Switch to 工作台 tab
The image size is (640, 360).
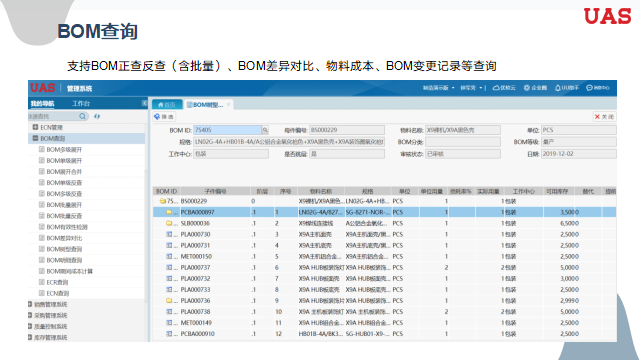pos(81,103)
